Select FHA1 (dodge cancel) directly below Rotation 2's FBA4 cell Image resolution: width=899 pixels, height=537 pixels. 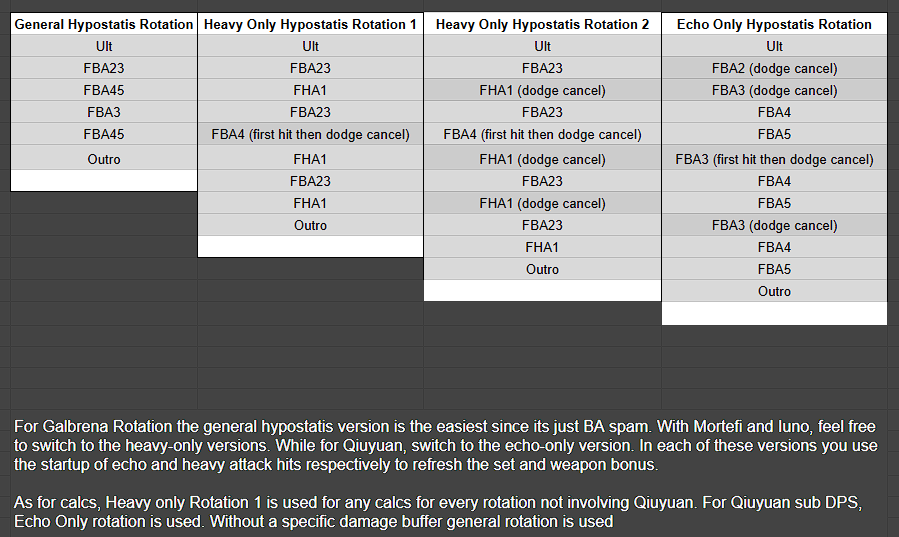click(542, 159)
